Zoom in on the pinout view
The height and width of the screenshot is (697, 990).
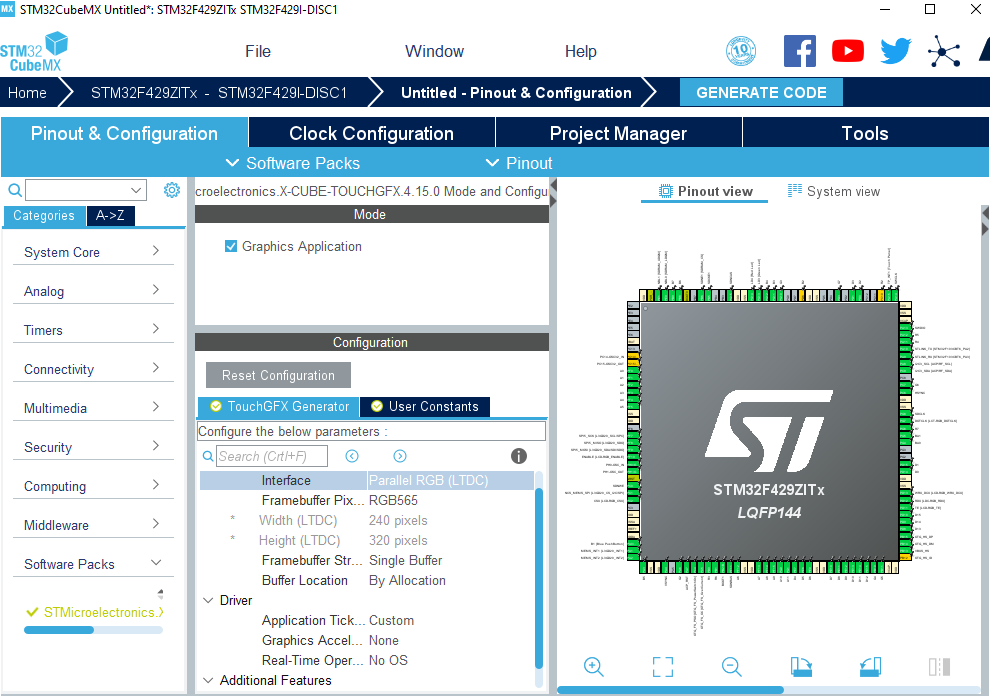(x=593, y=667)
